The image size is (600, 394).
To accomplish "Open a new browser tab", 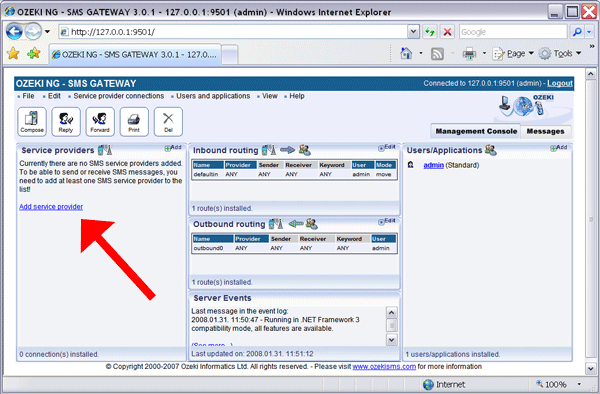I will [230, 55].
